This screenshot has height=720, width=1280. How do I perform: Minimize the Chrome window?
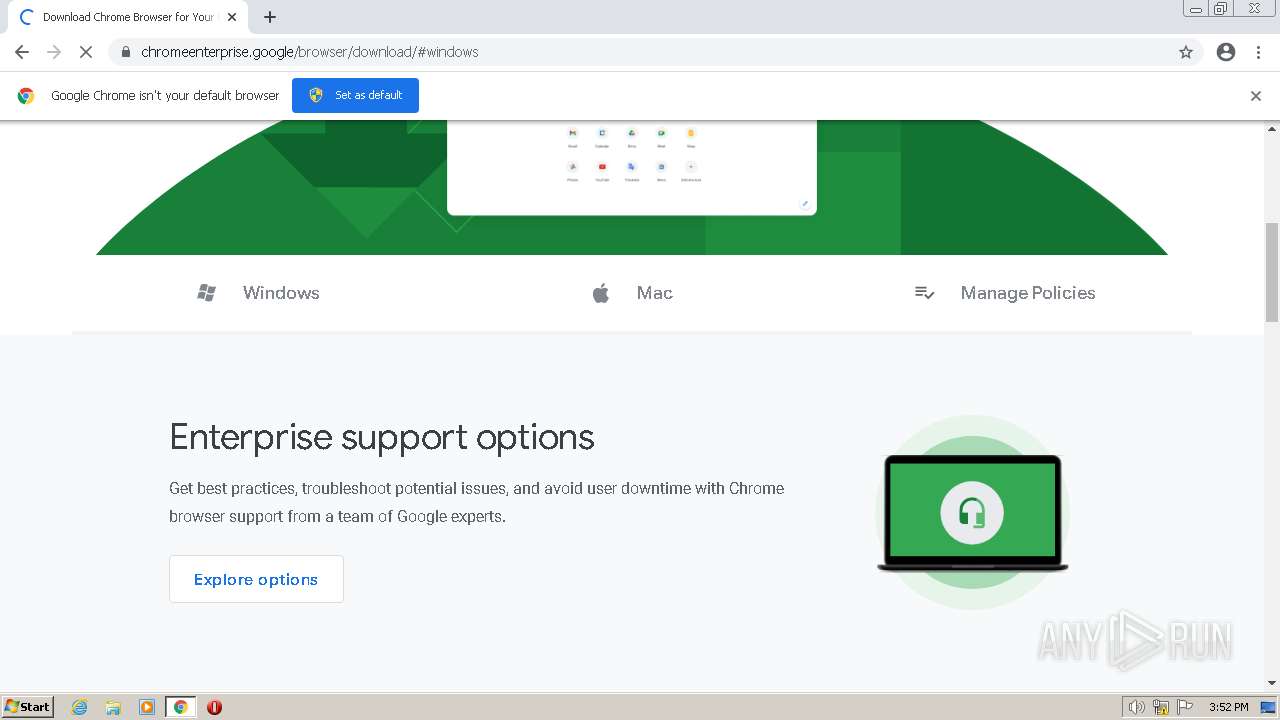coord(1196,9)
